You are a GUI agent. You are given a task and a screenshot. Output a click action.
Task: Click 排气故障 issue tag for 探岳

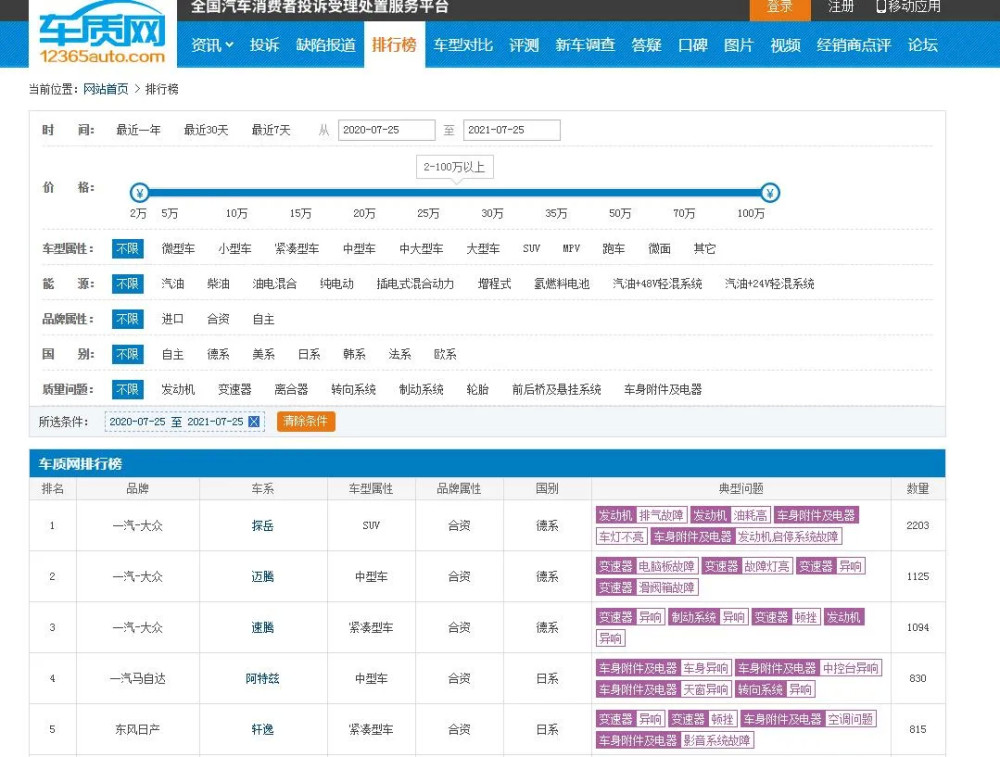coord(661,515)
